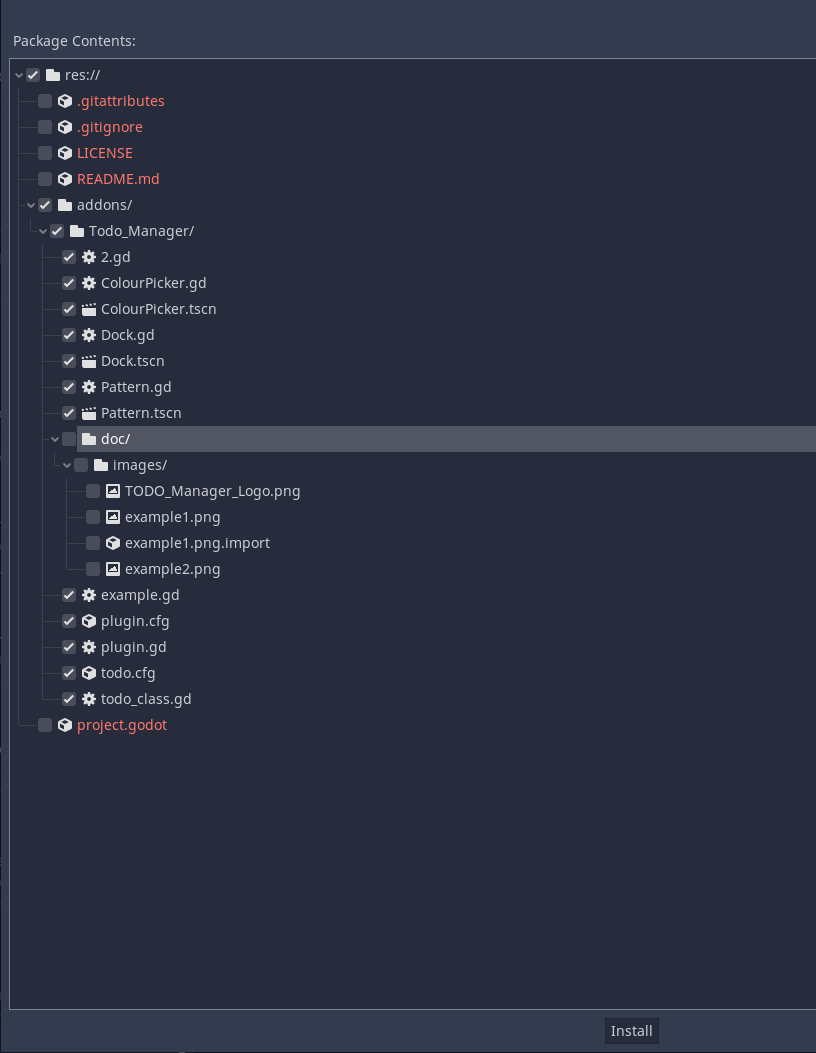Click the file icon beside plugin.cfg
816x1053 pixels.
pos(89,621)
